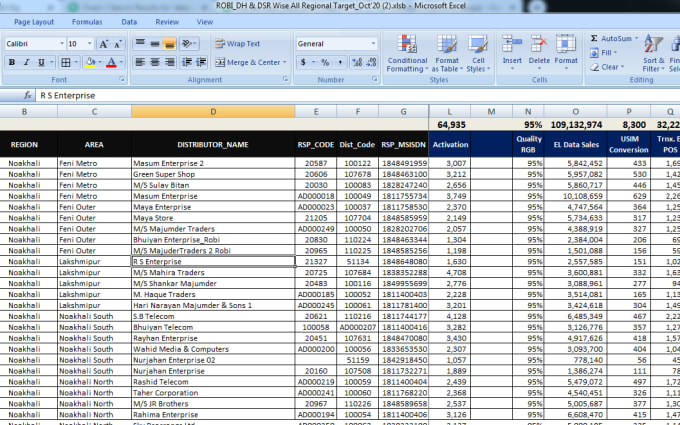Apply the yellow Fill Color

coord(90,62)
